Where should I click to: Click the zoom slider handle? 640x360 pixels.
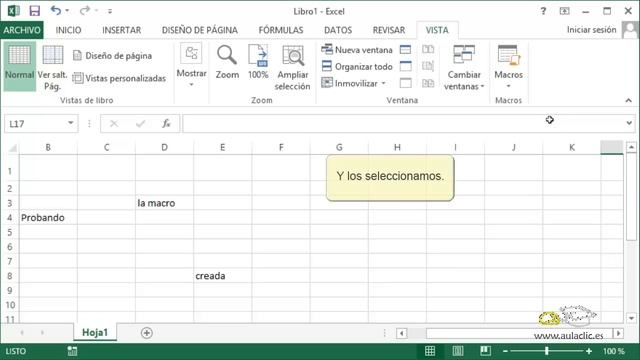[x=547, y=351]
